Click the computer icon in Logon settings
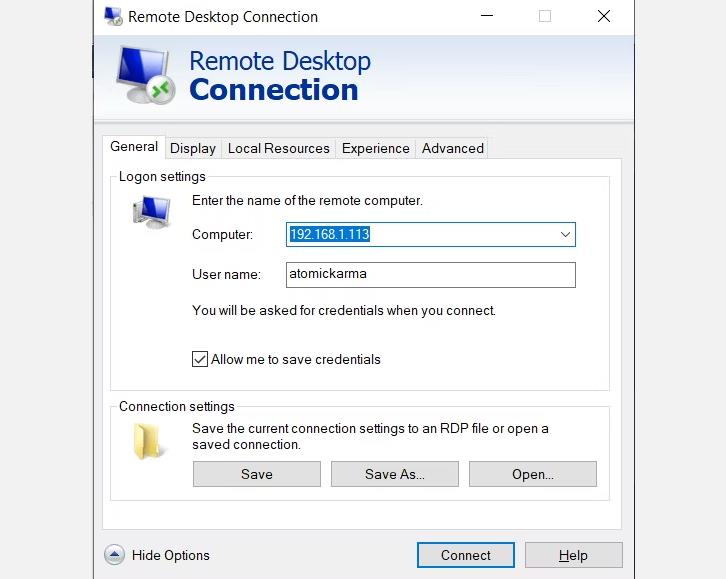The width and height of the screenshot is (726, 579). click(x=152, y=212)
